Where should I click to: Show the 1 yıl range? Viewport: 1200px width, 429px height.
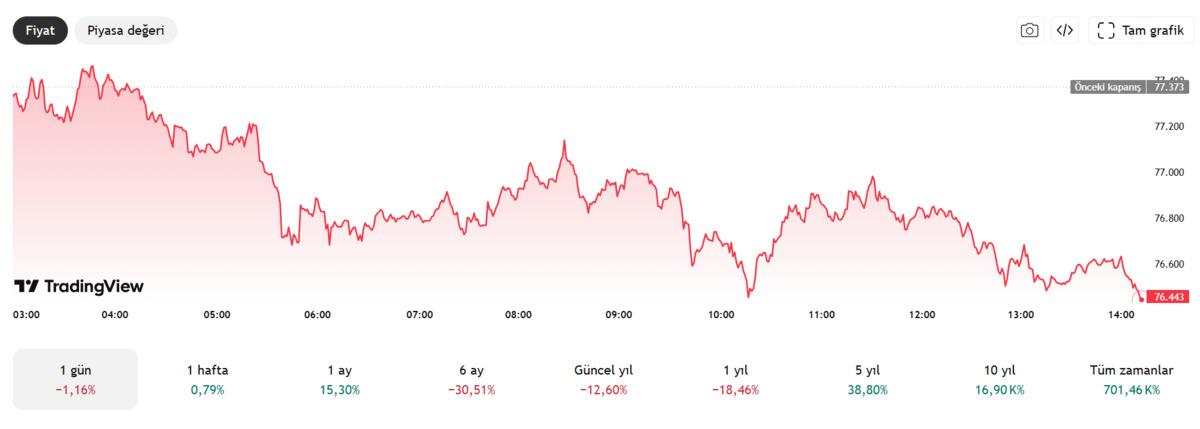tap(735, 379)
